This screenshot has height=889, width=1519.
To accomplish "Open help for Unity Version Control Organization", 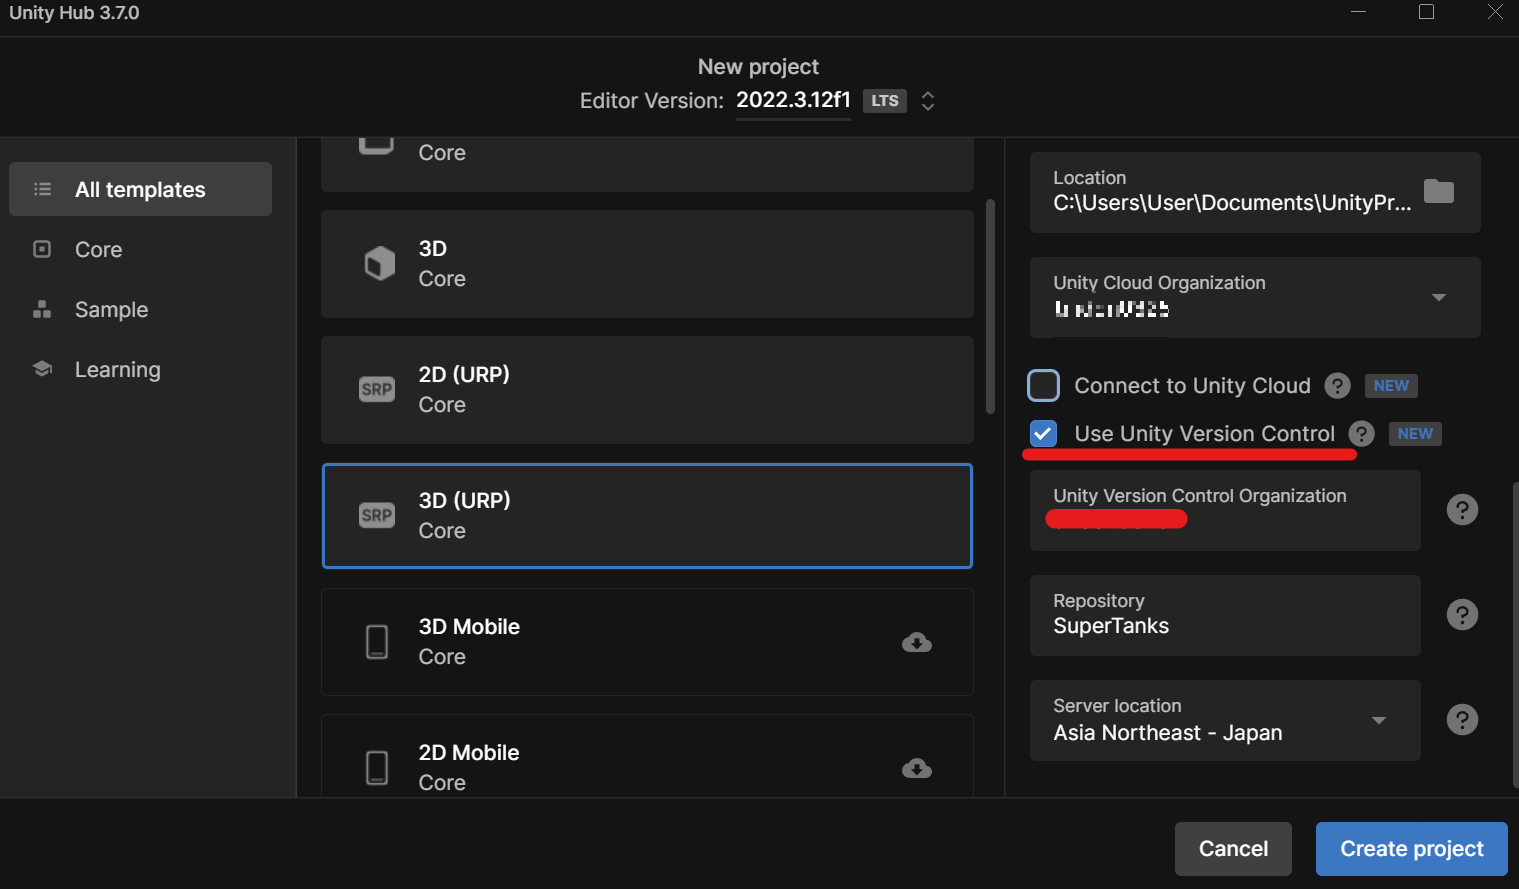I will [x=1462, y=510].
